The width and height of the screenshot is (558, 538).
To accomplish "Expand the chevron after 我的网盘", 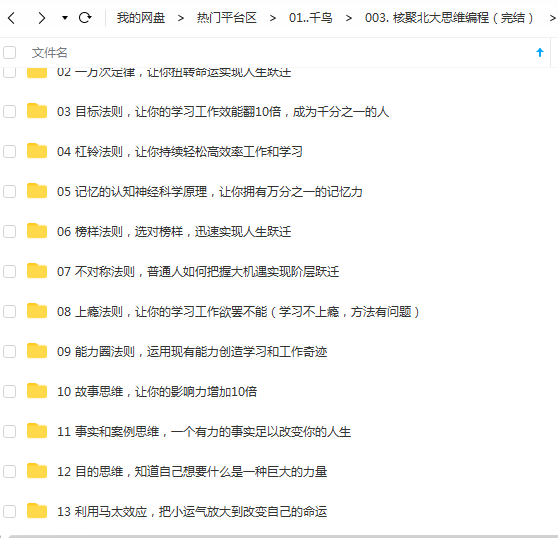I will click(181, 18).
